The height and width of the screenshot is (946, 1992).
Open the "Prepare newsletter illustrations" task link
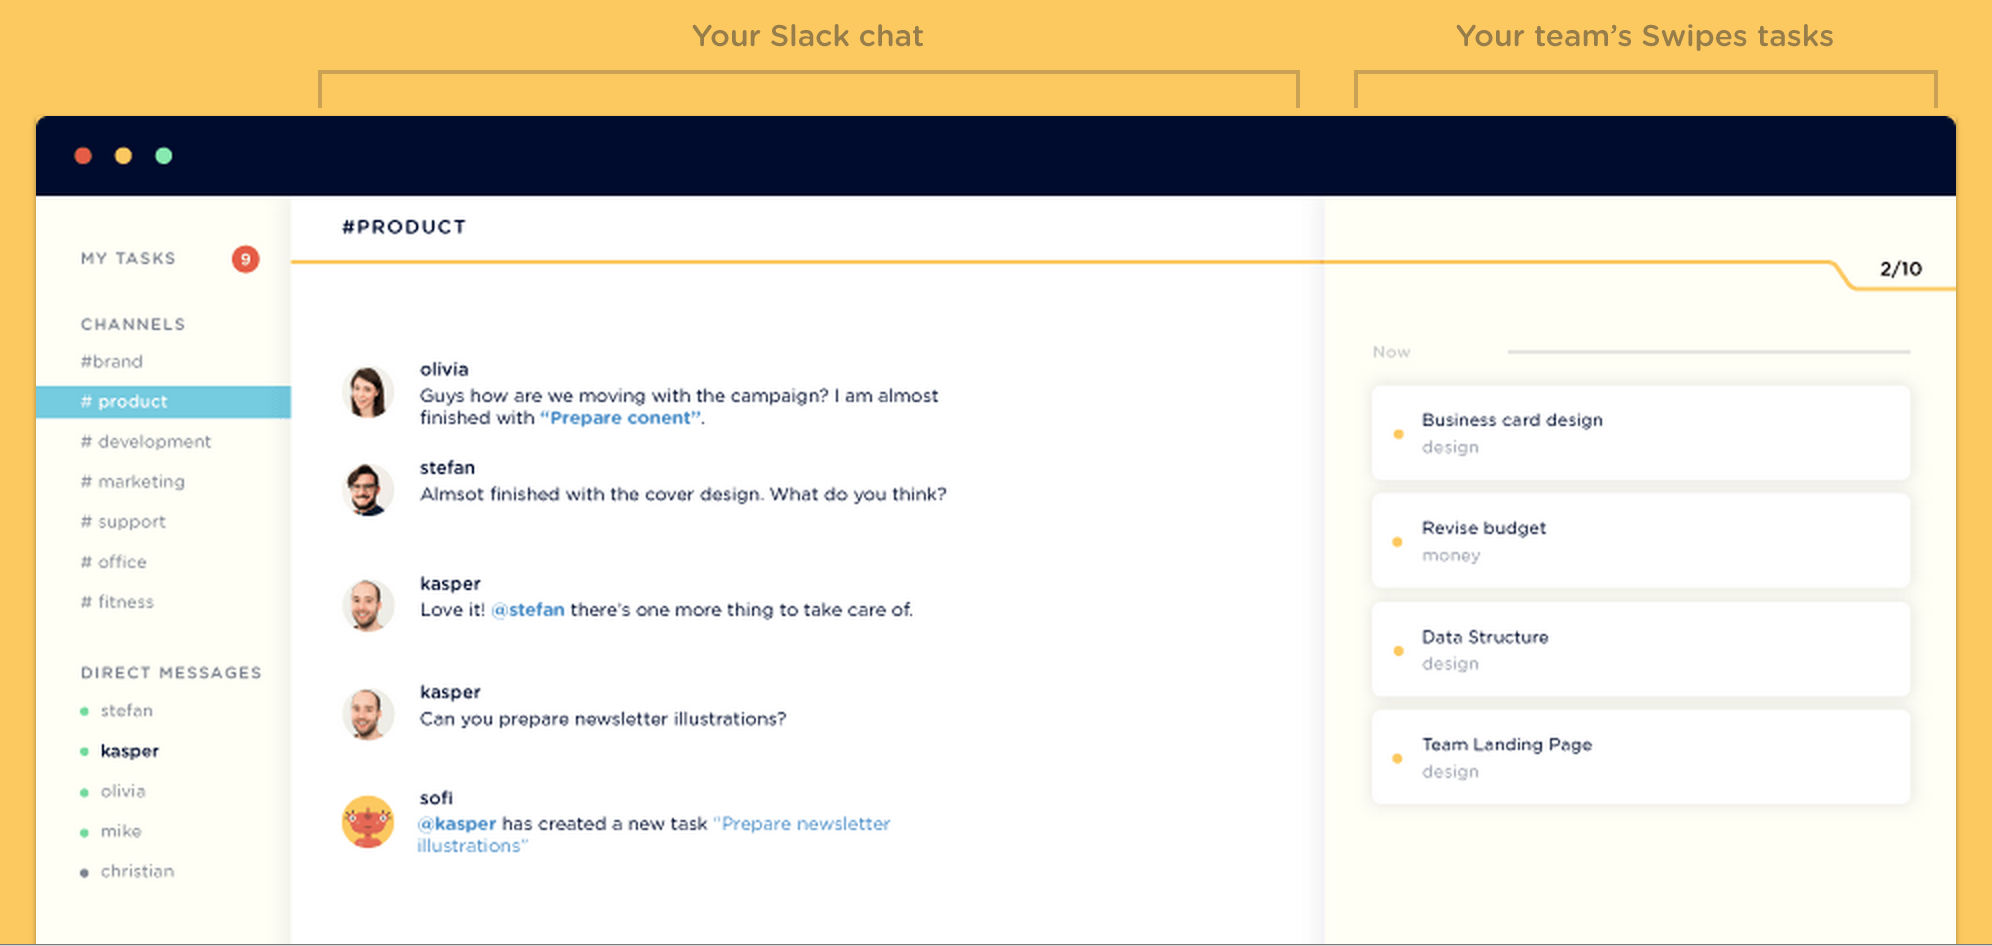point(653,835)
